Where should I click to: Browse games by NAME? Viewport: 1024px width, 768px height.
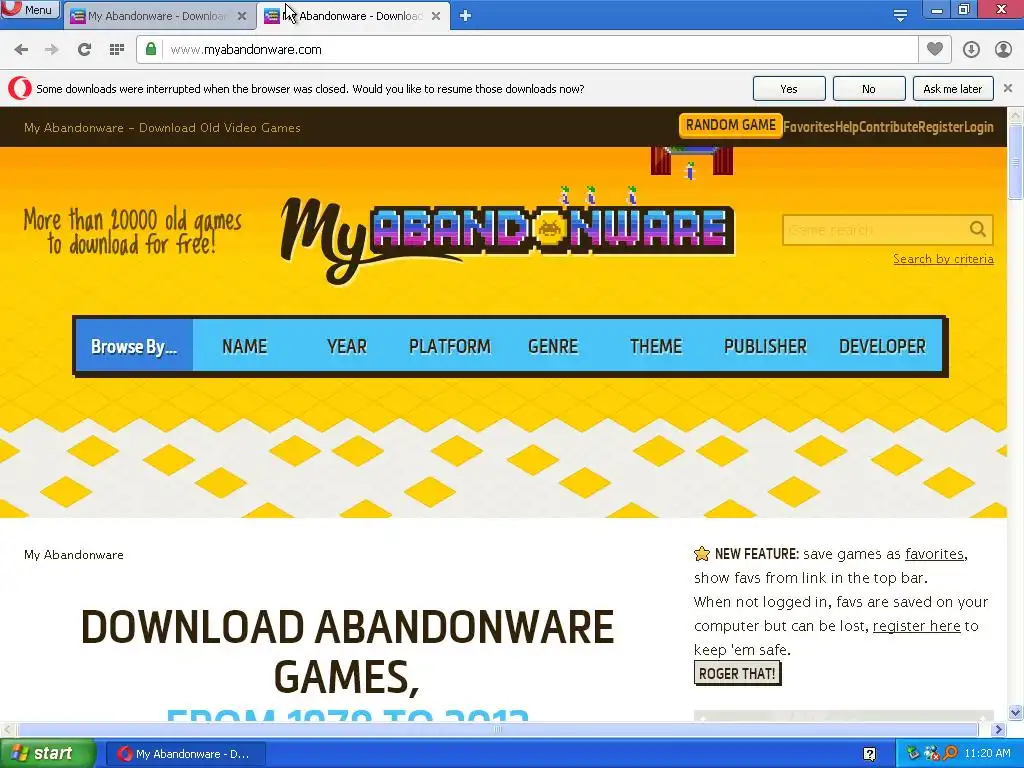(244, 346)
